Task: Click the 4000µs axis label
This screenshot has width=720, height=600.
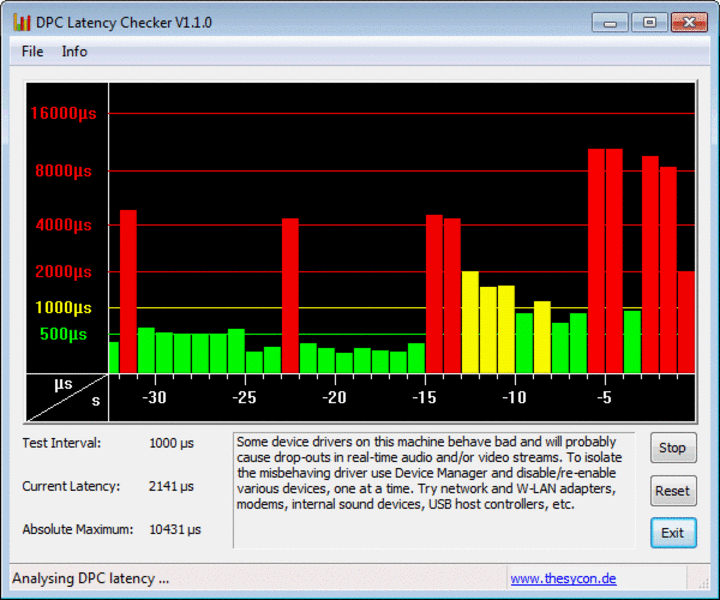Action: coord(63,225)
